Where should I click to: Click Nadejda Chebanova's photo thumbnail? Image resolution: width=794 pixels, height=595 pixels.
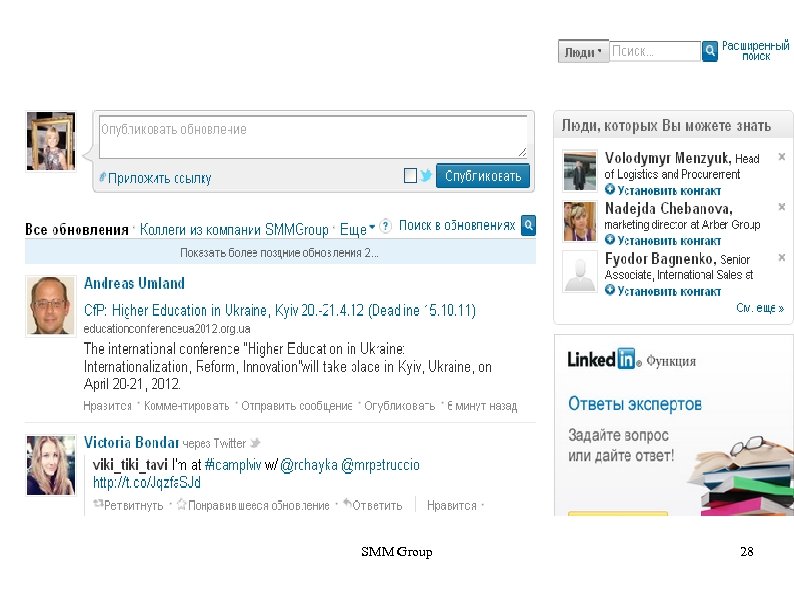click(580, 221)
